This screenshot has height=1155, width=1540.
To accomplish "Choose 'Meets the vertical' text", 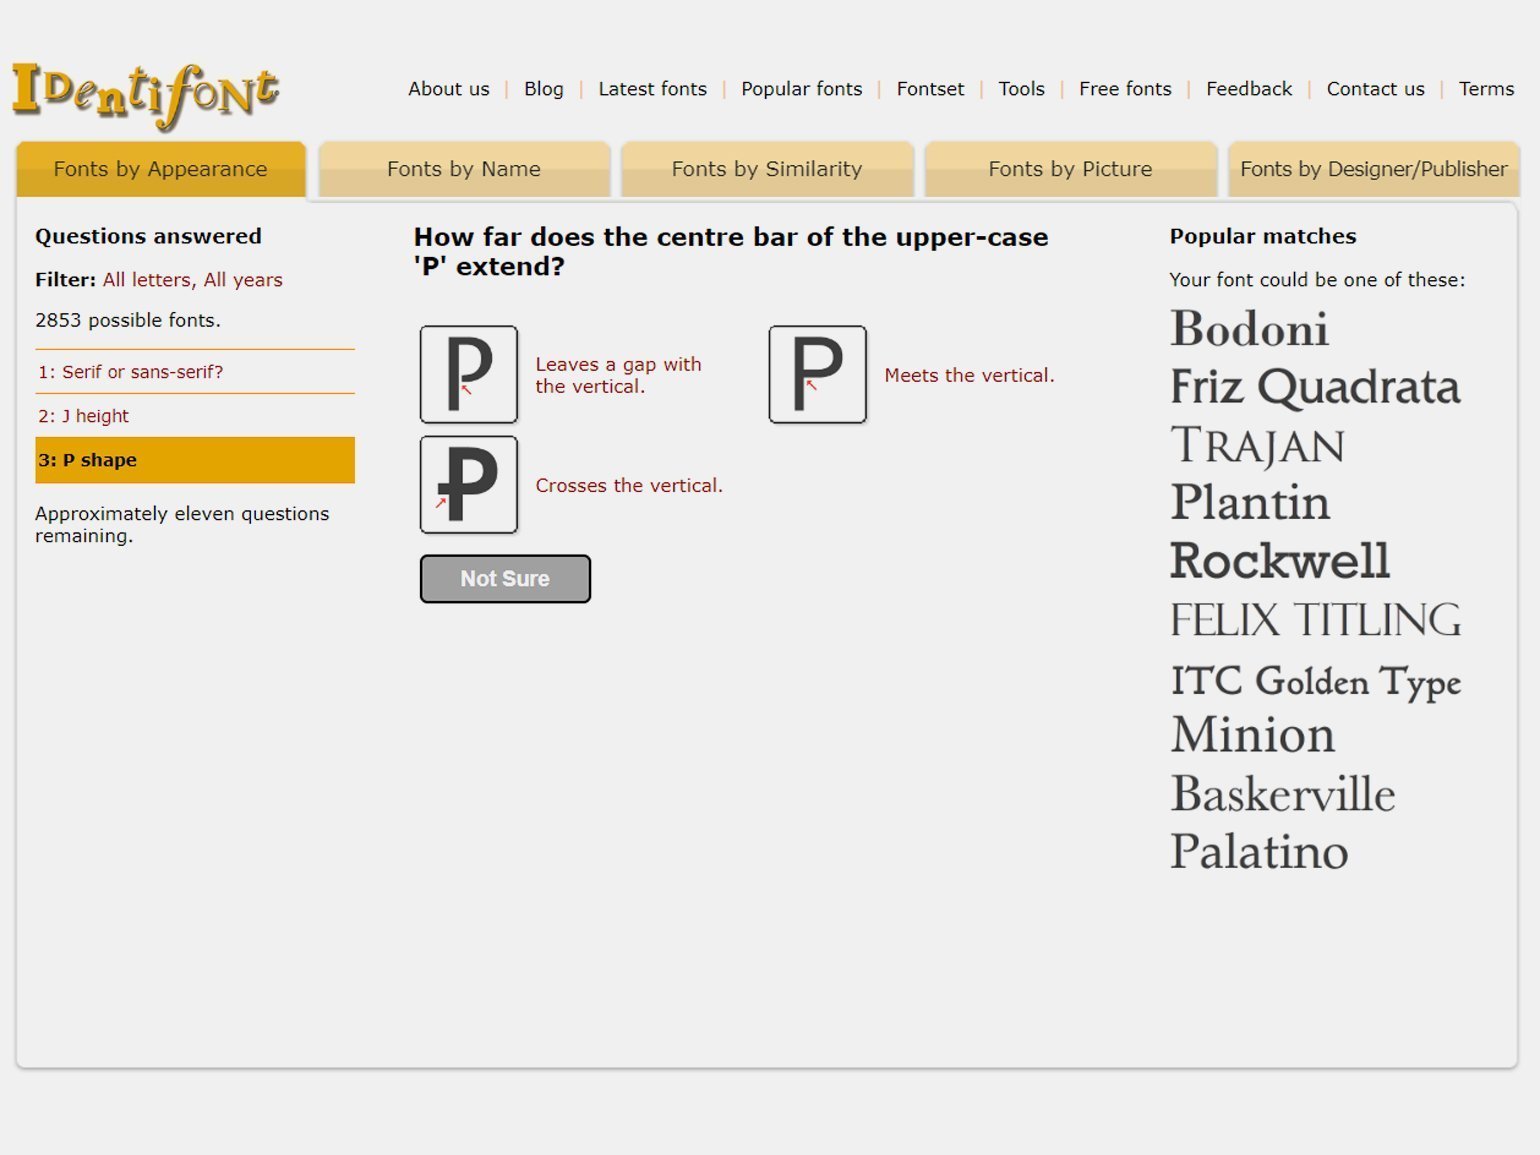I will tap(969, 375).
